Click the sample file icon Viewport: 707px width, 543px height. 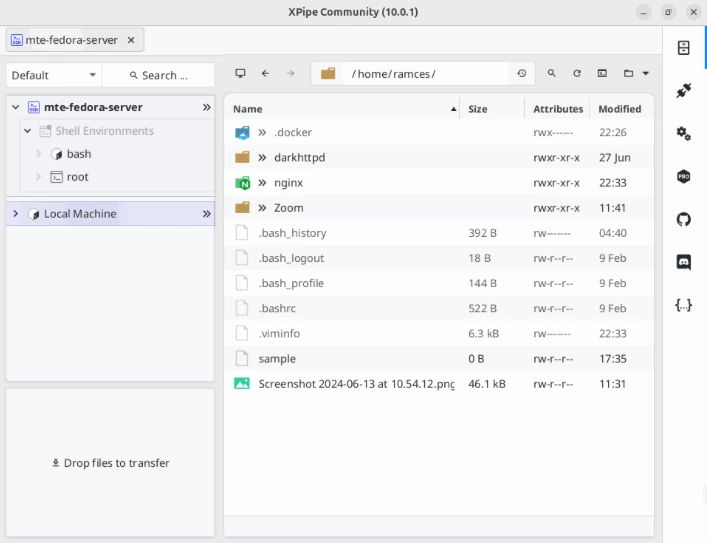242,359
